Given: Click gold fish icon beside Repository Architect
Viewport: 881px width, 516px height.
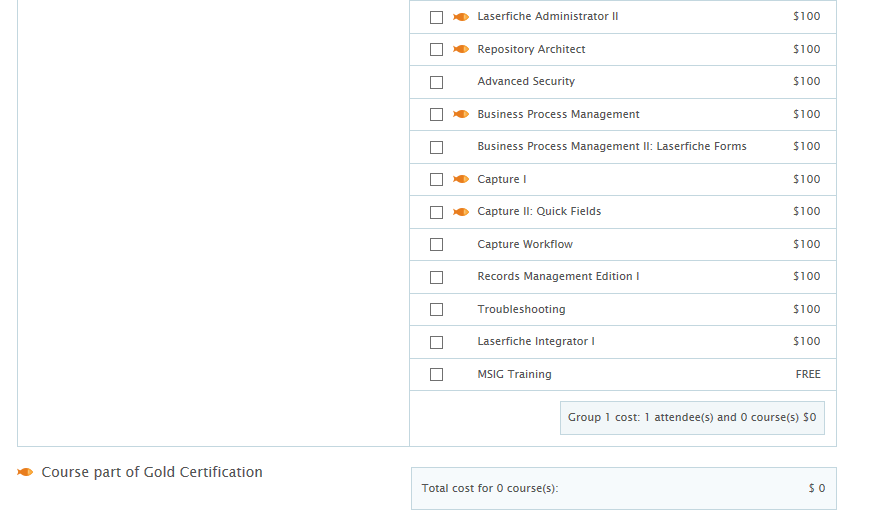Looking at the screenshot, I should [x=461, y=49].
